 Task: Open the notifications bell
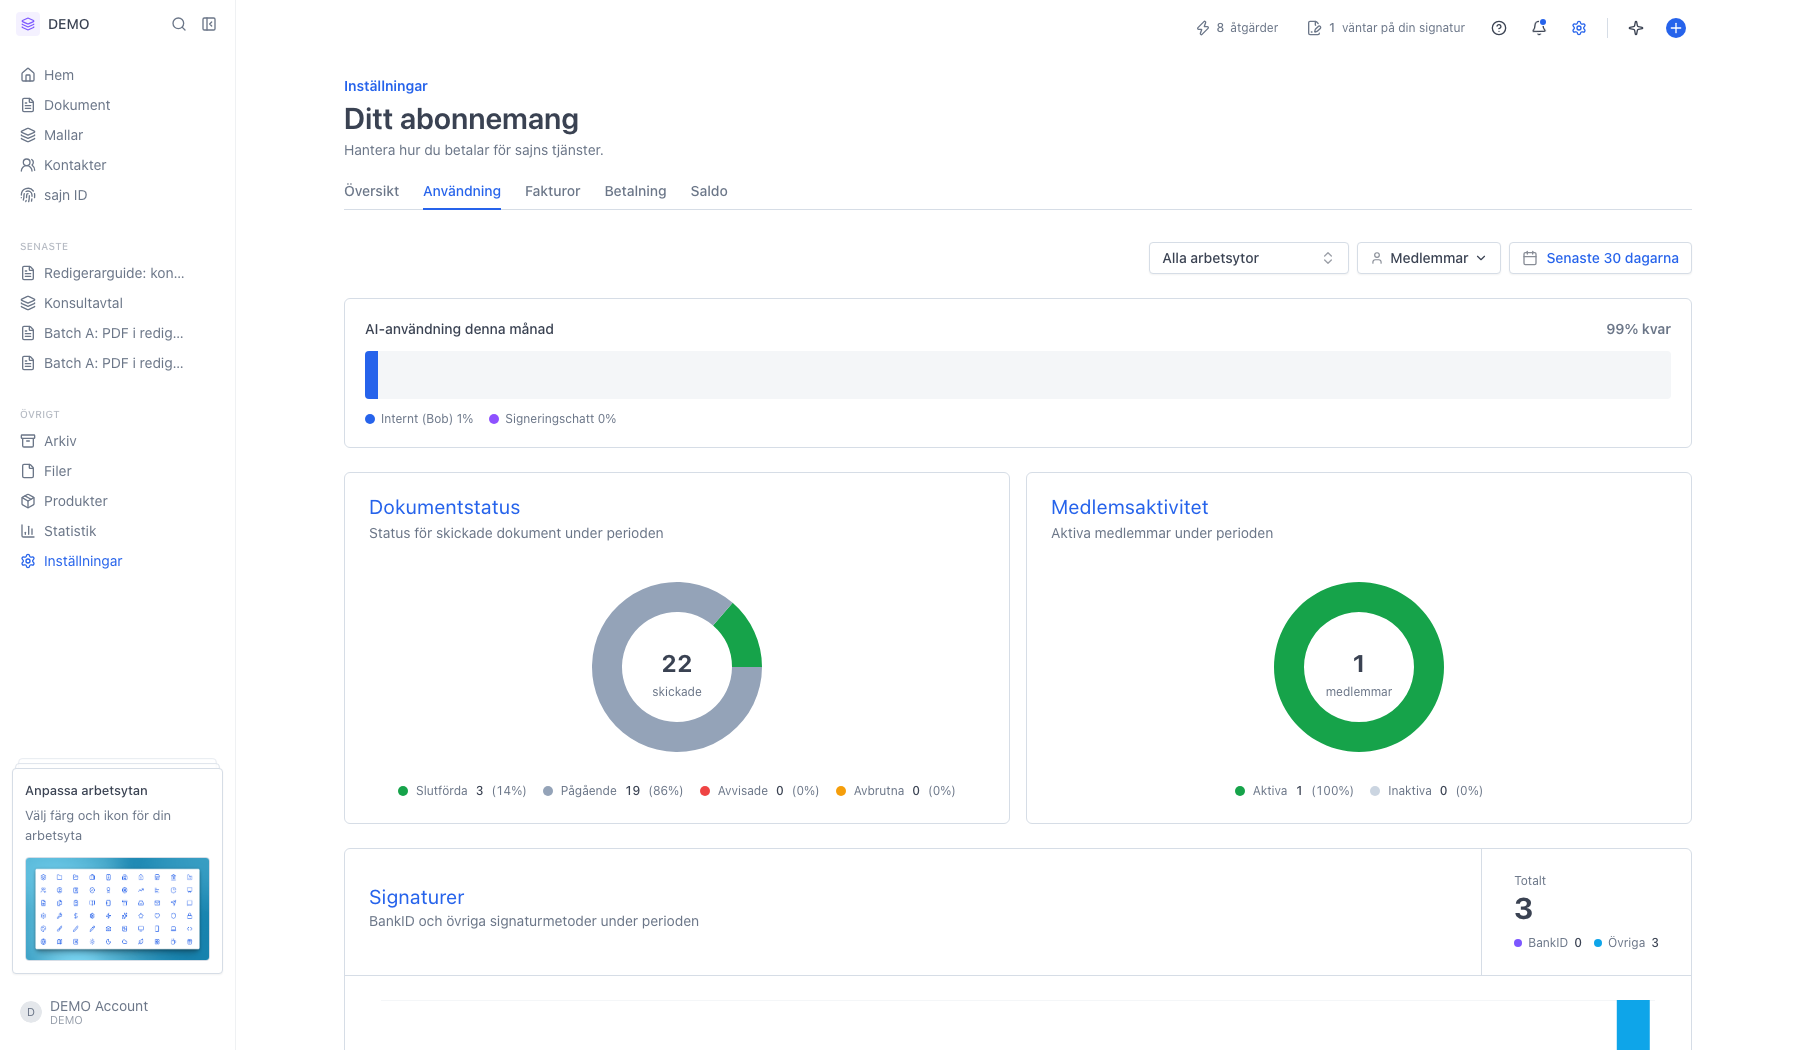[x=1539, y=28]
